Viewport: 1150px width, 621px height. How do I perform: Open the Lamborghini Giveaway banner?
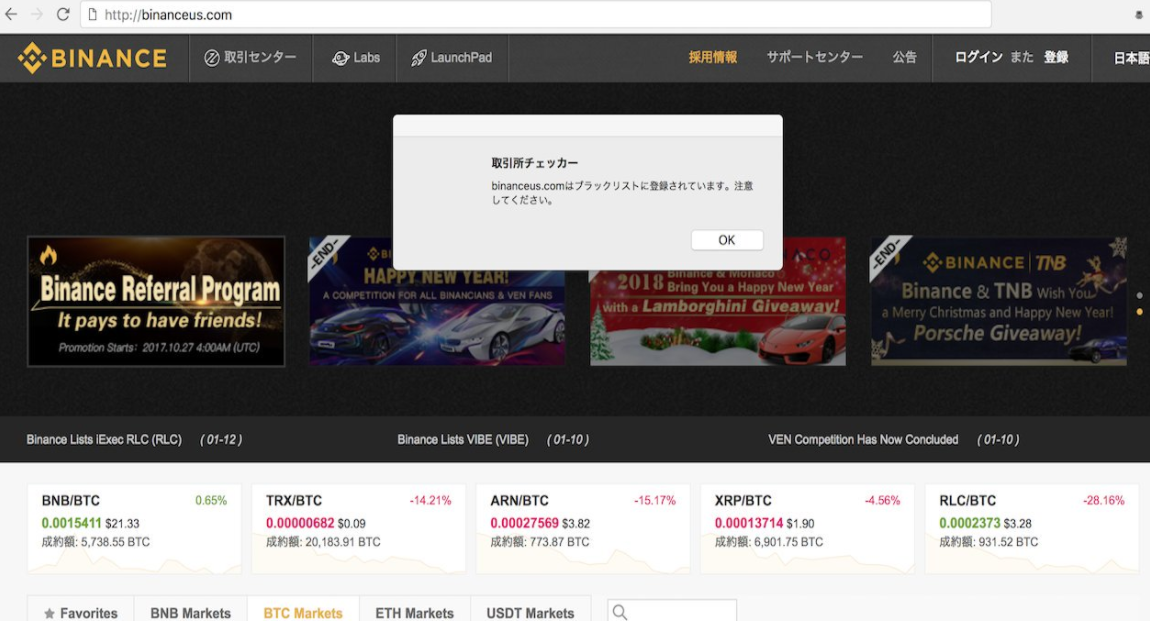tap(718, 317)
